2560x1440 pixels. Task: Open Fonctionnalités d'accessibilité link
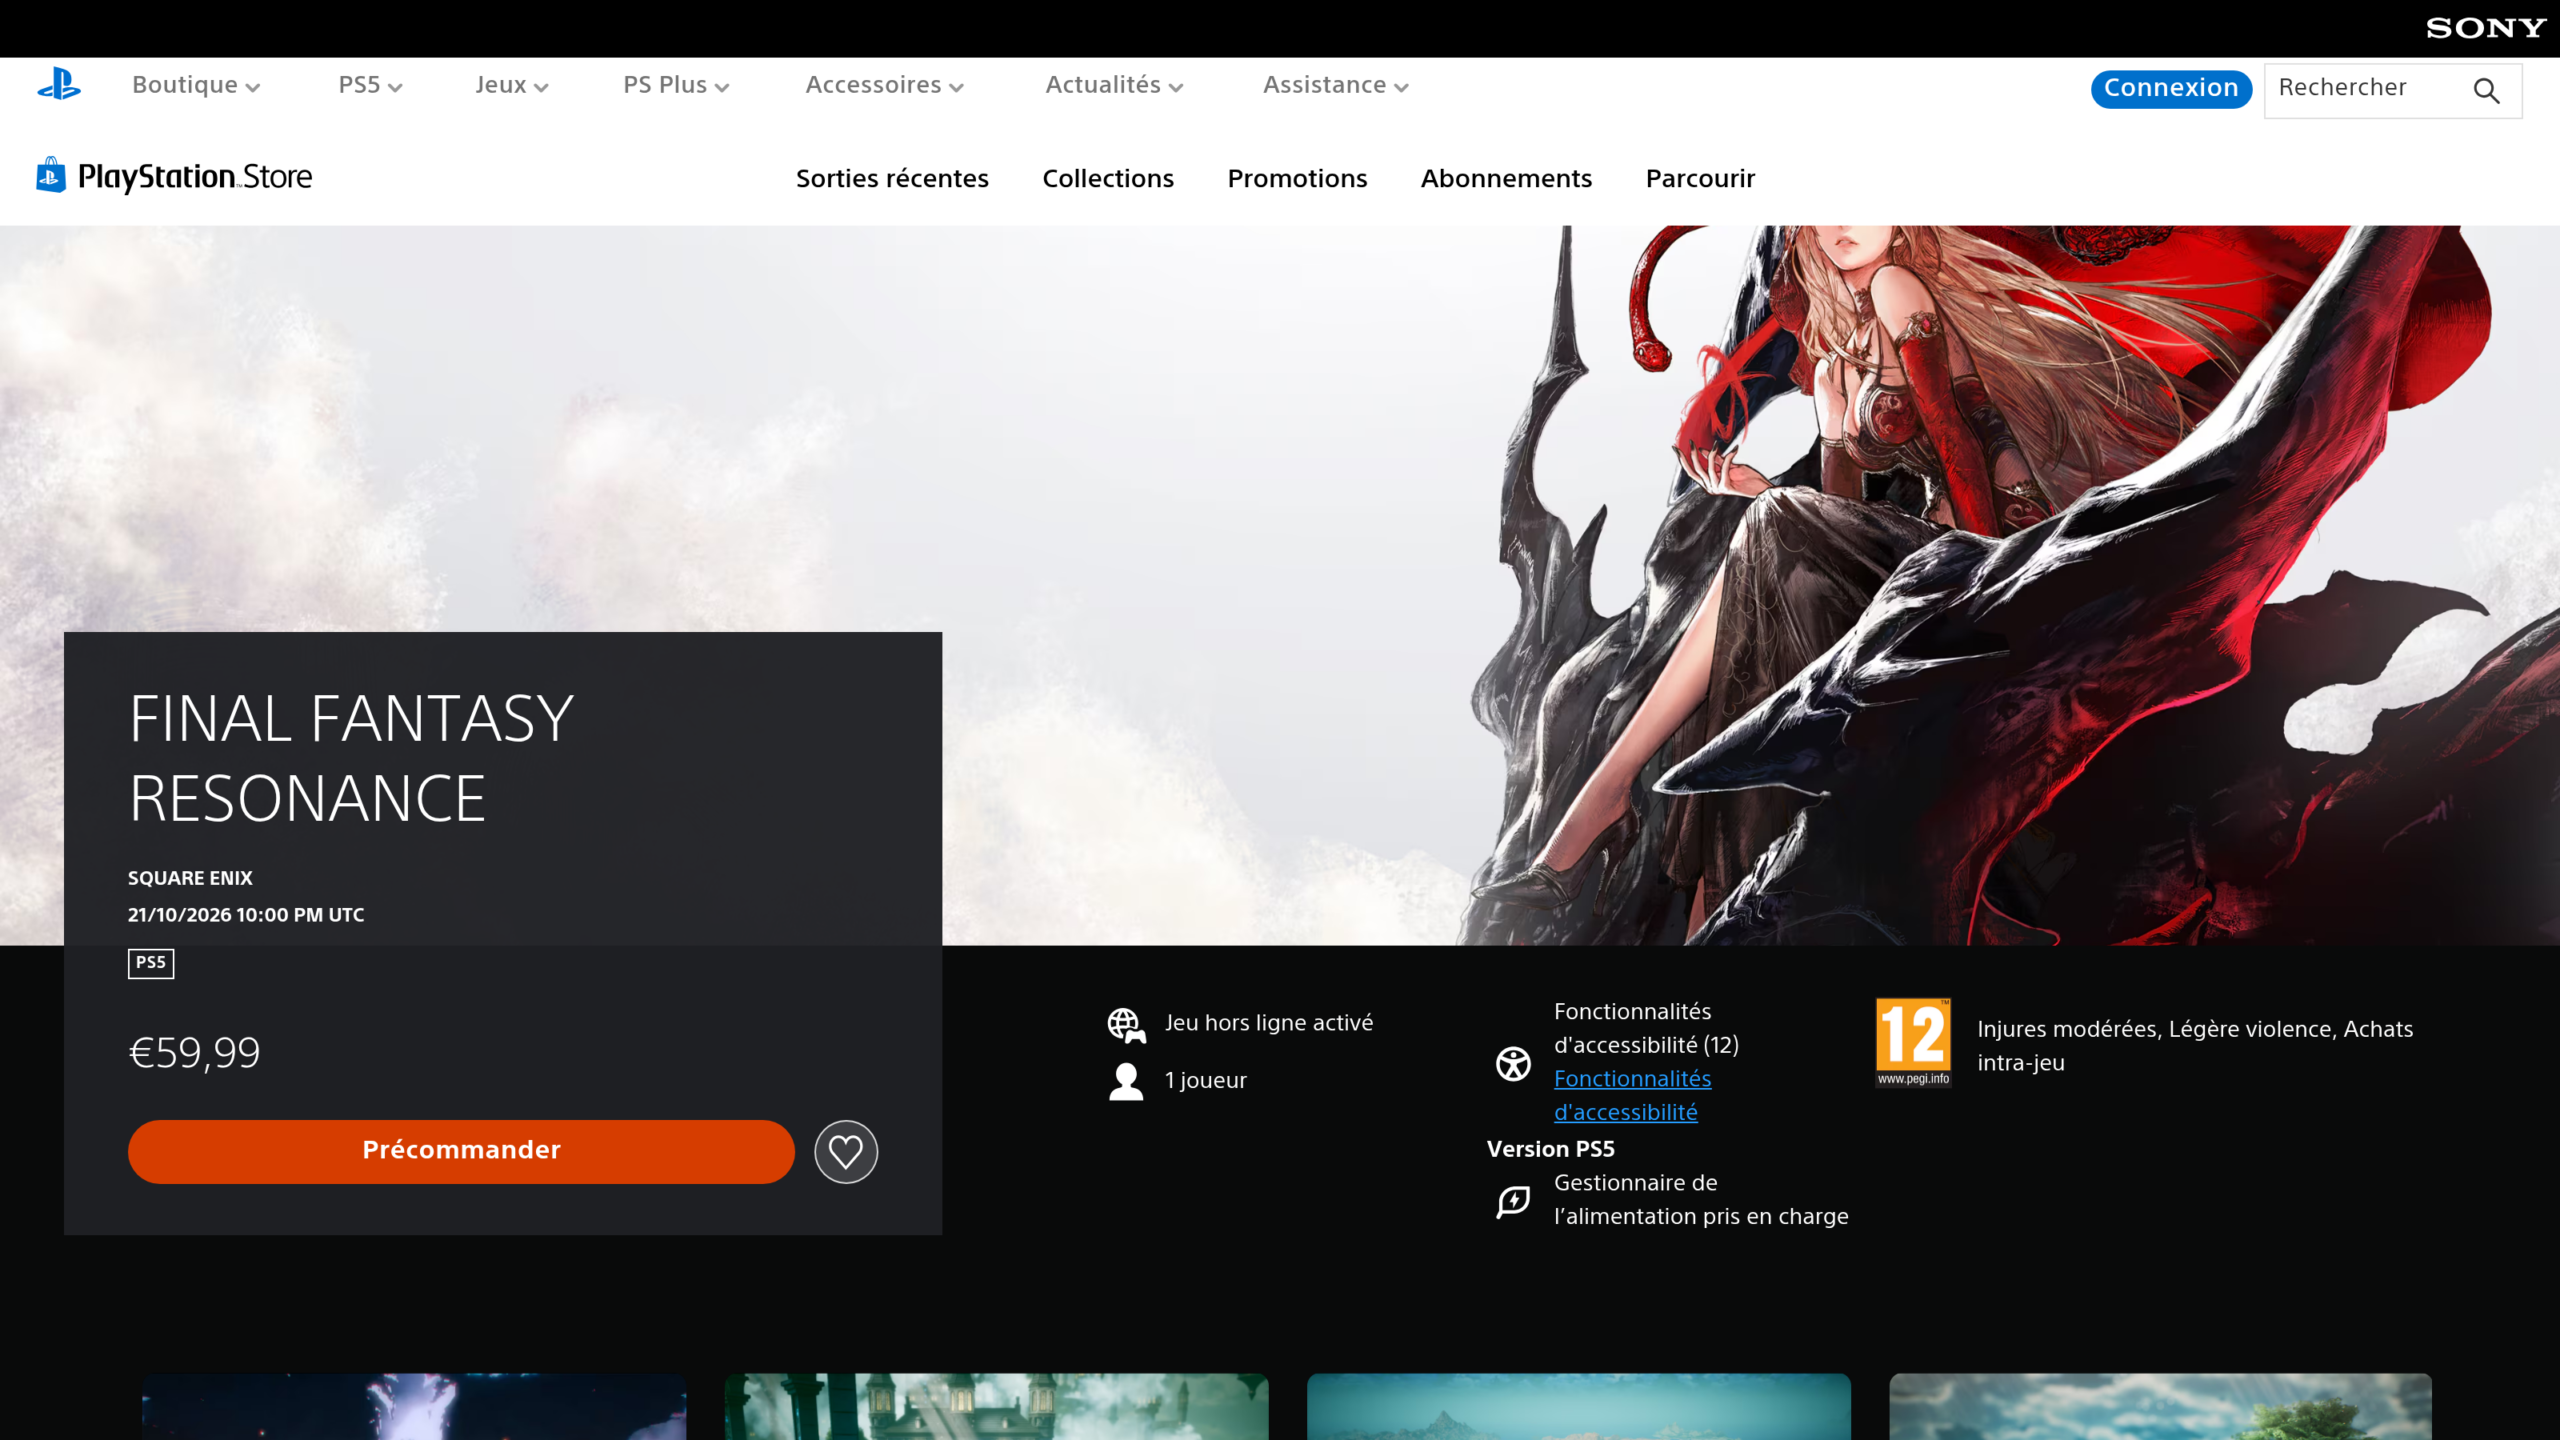coord(1632,1096)
